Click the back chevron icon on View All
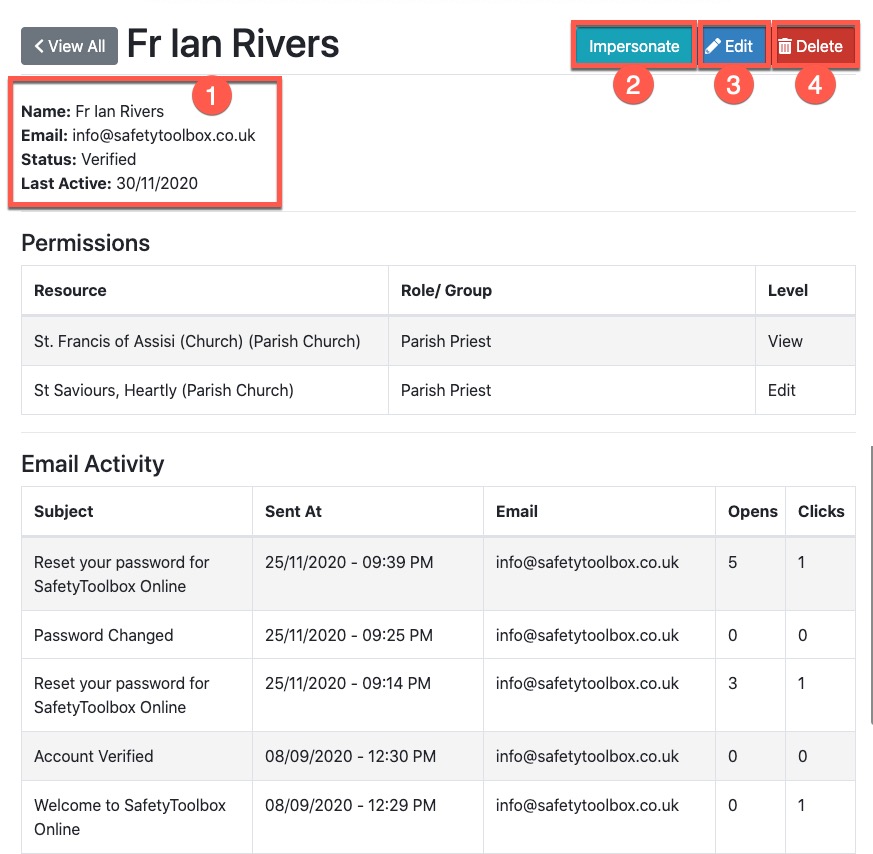Viewport: 873px width, 854px height. point(41,46)
